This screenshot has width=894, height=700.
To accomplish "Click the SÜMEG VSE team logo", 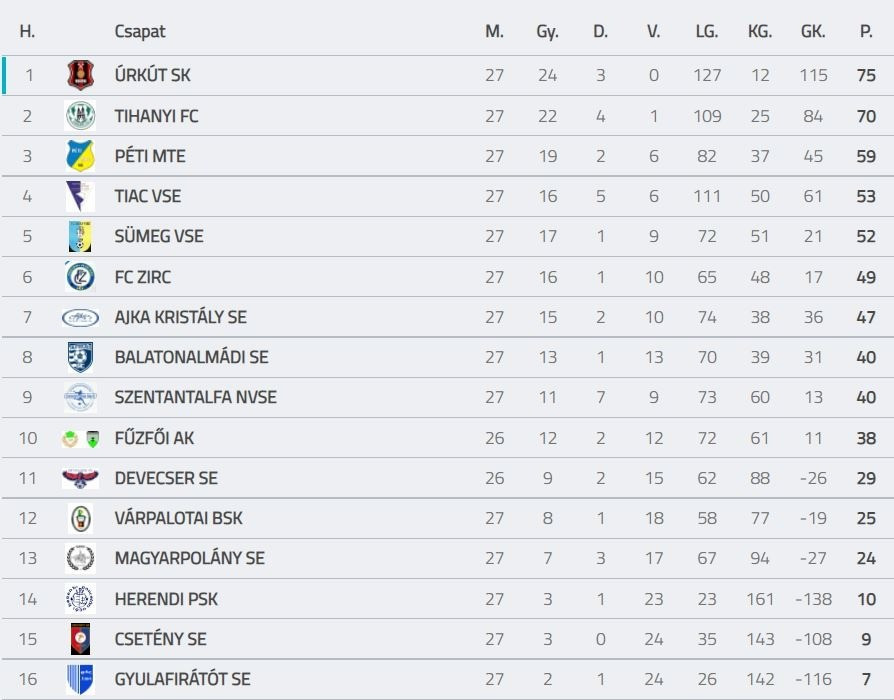I will (80, 236).
